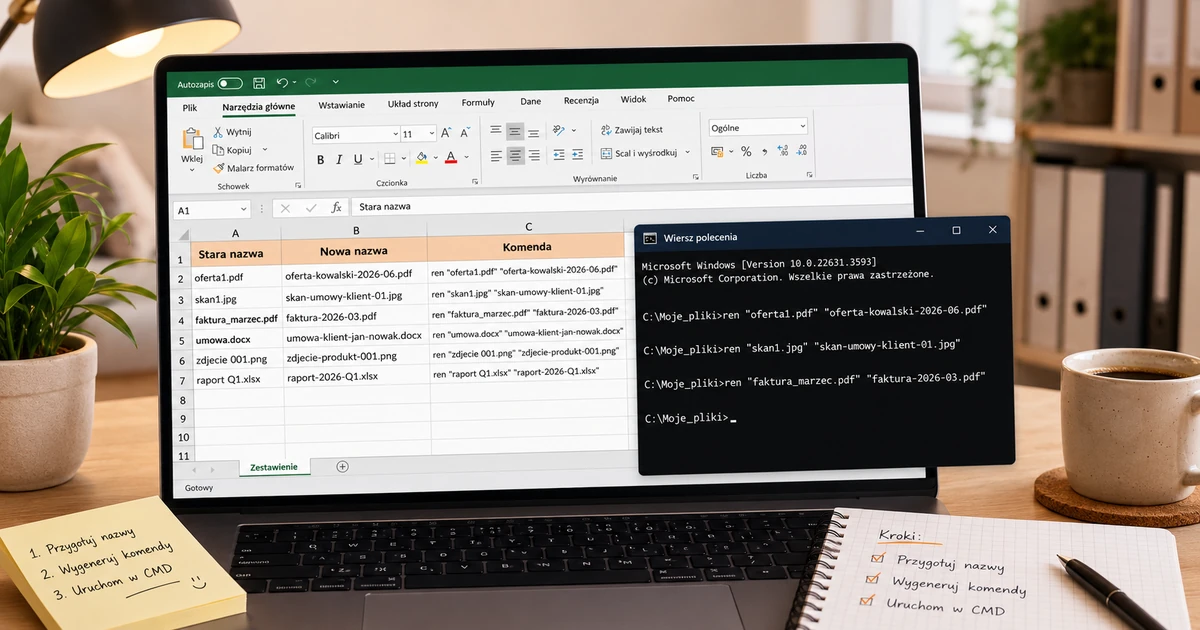Toggle the Autozapis switch
1200x630 pixels.
point(230,83)
